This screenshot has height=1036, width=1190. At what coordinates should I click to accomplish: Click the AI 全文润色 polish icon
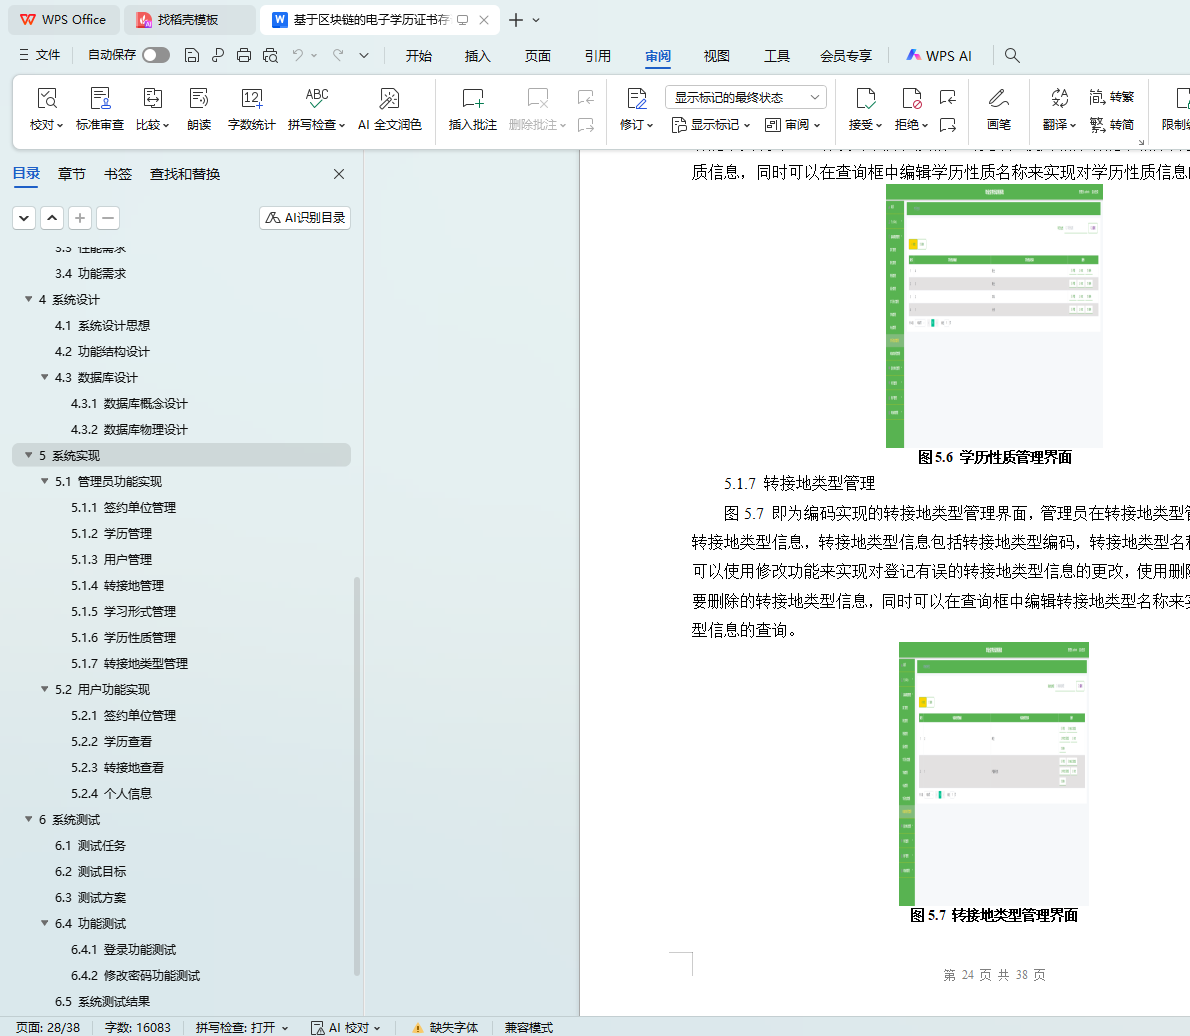pos(390,99)
